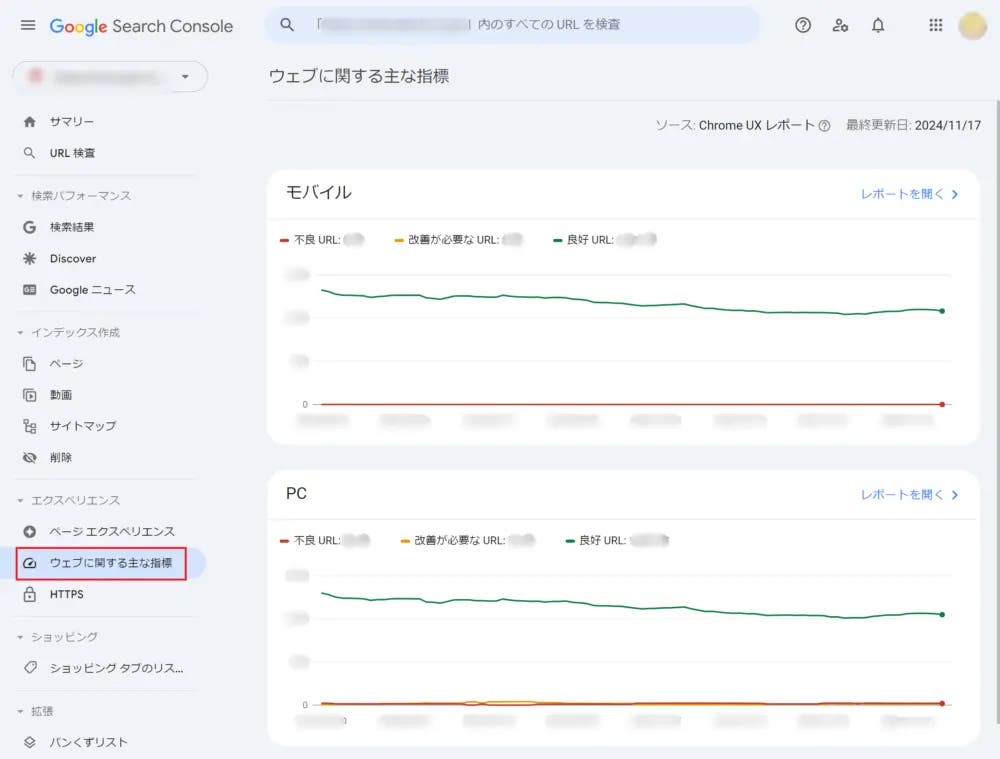
Task: Click the plus-circle icon for ページ エクスペリエンス
Action: (29, 531)
